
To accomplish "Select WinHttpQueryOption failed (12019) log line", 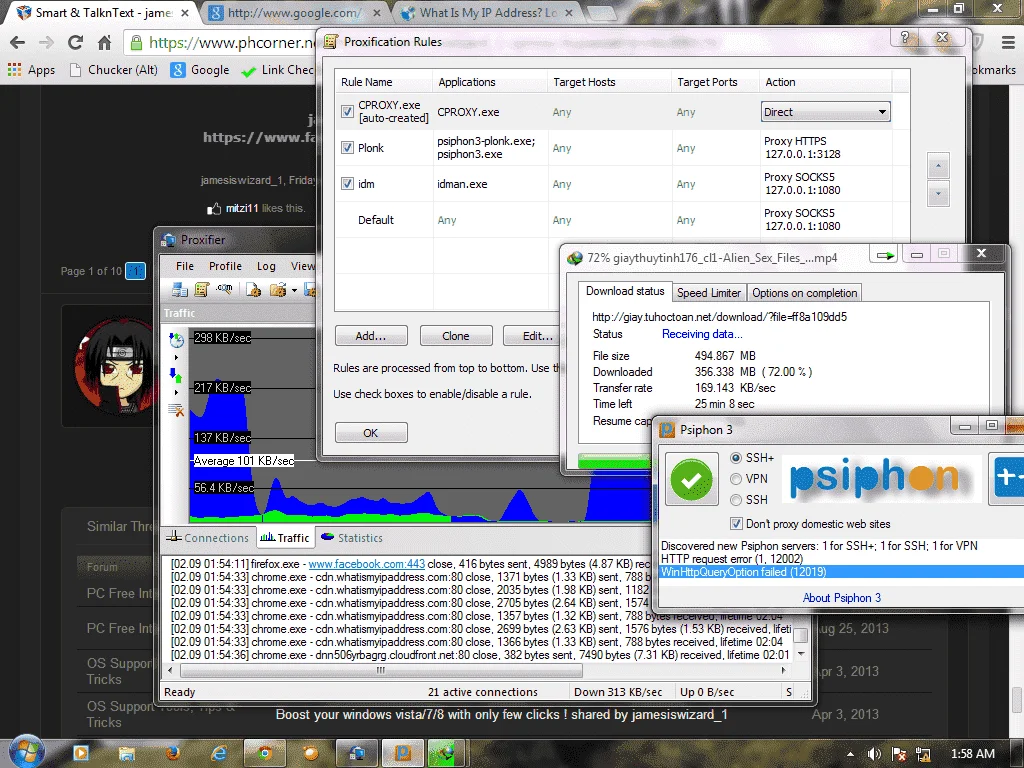I will [x=842, y=572].
